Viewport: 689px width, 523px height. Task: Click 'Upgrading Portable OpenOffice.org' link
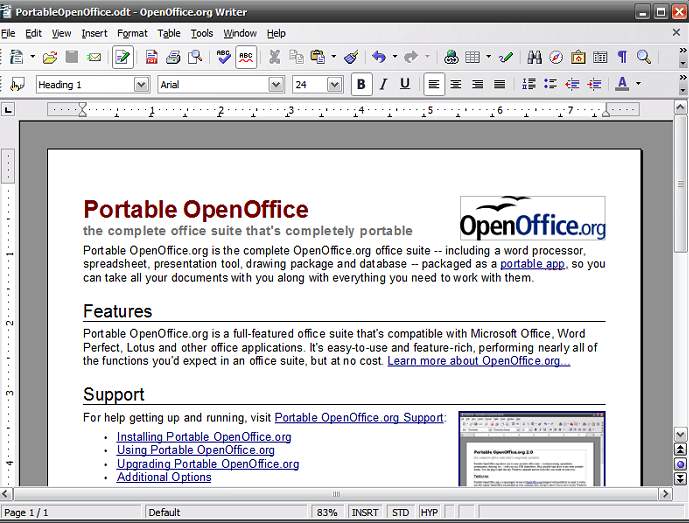point(208,464)
